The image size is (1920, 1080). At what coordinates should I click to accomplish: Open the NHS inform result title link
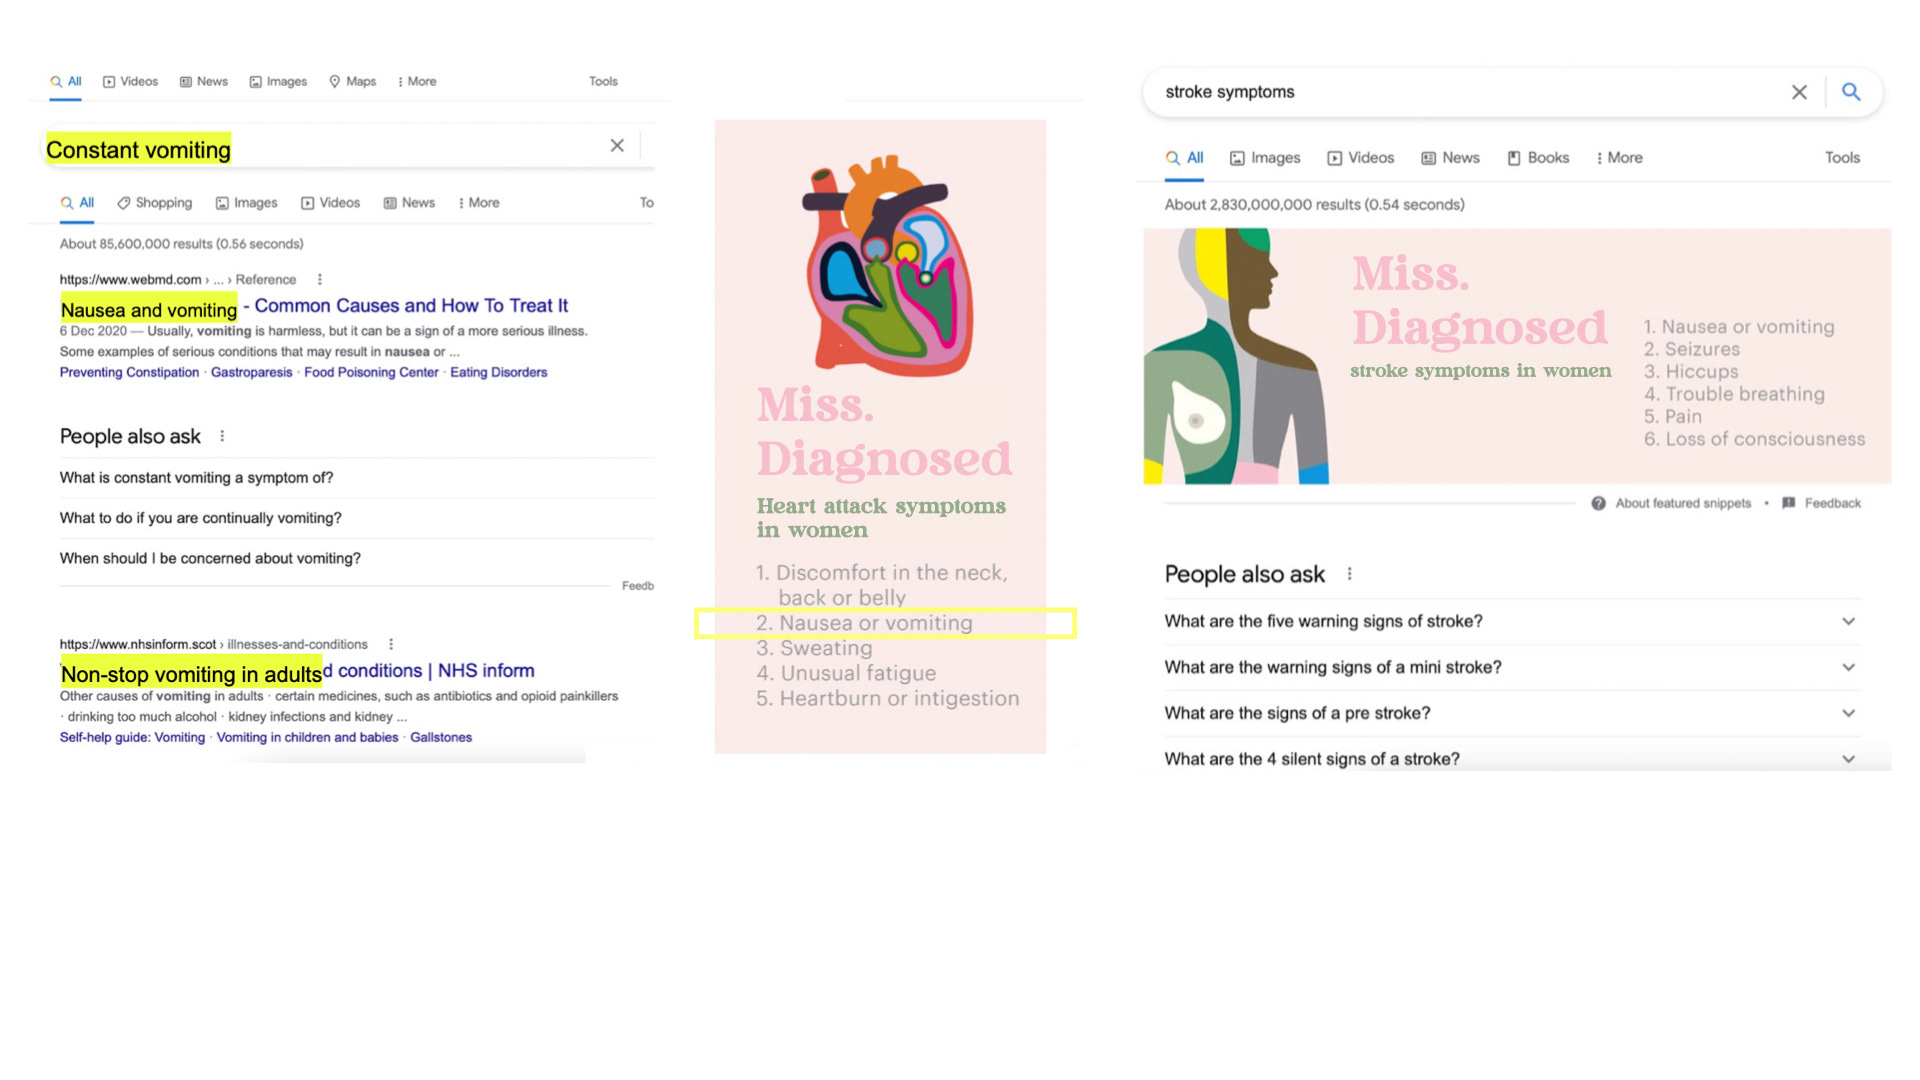297,672
